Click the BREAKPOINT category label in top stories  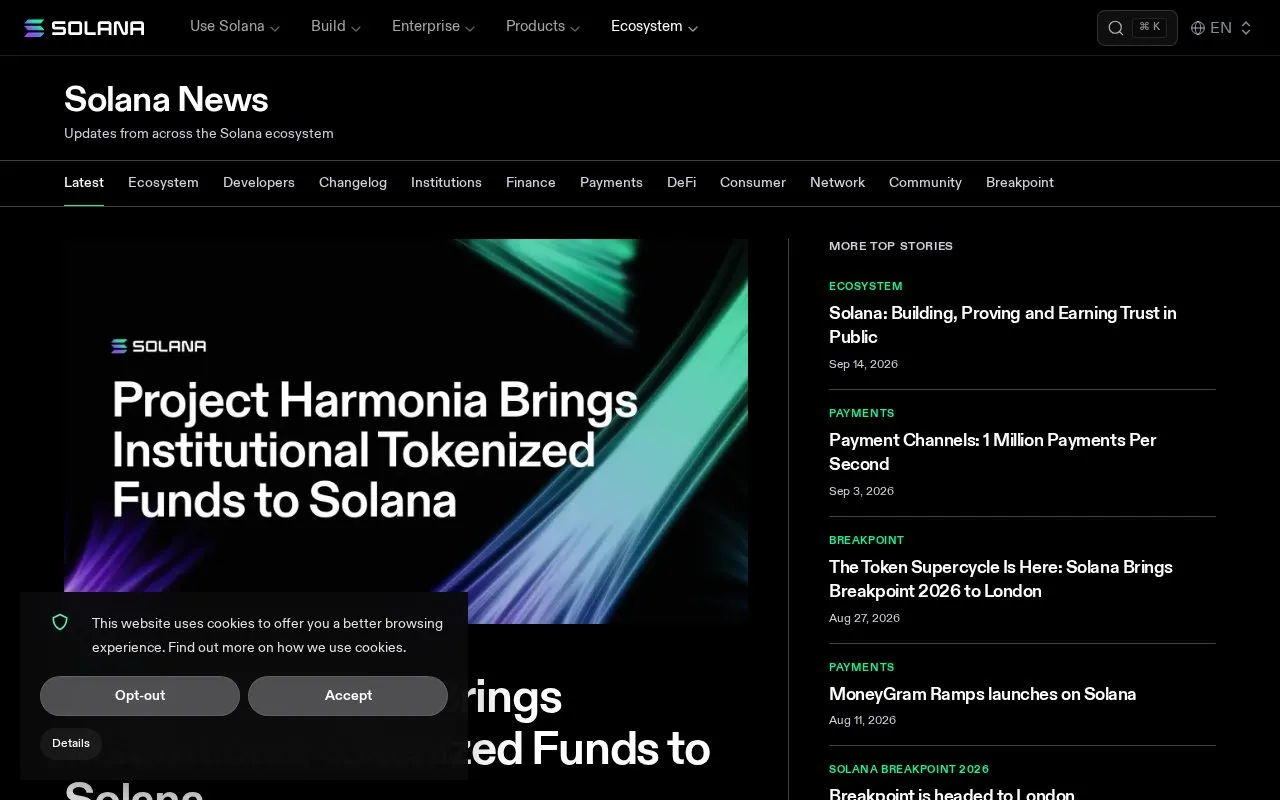click(866, 540)
